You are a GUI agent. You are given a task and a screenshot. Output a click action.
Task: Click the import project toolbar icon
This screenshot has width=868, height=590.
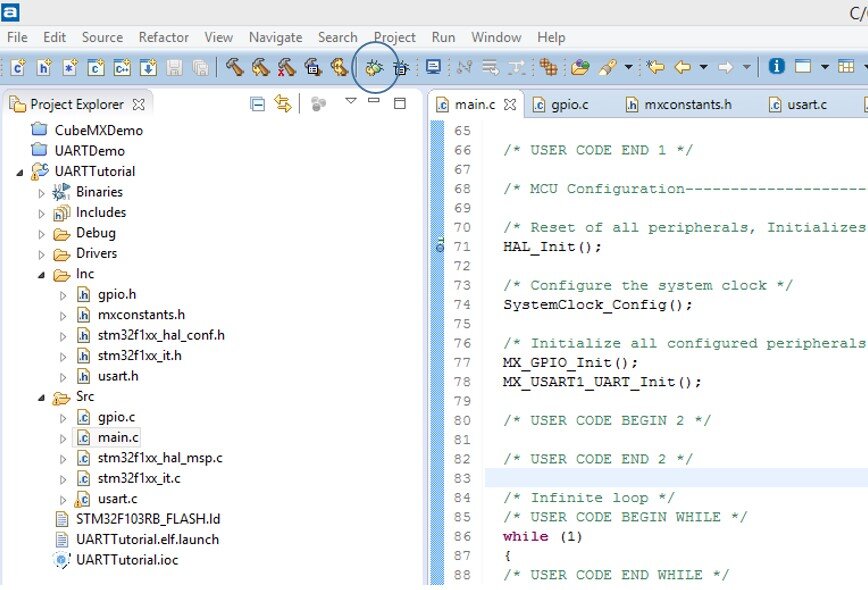pos(148,68)
